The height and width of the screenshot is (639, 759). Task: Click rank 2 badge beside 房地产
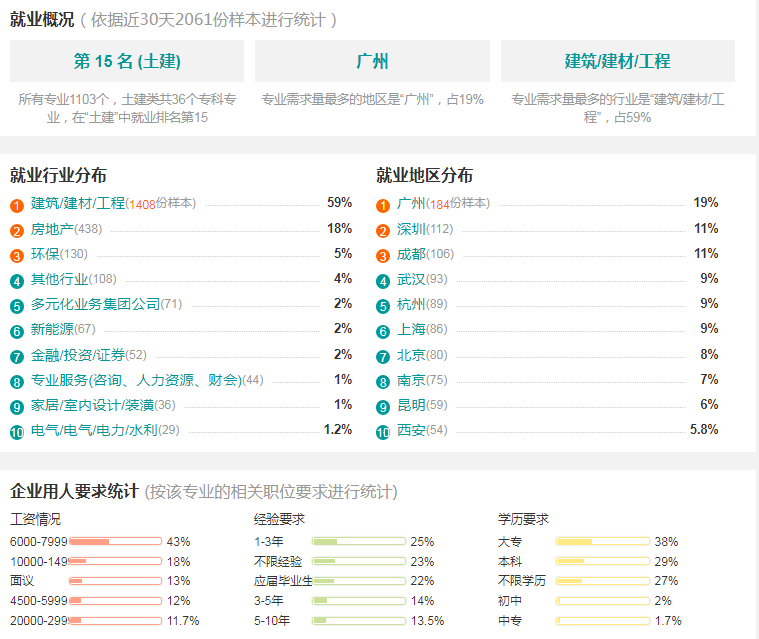coord(17,231)
